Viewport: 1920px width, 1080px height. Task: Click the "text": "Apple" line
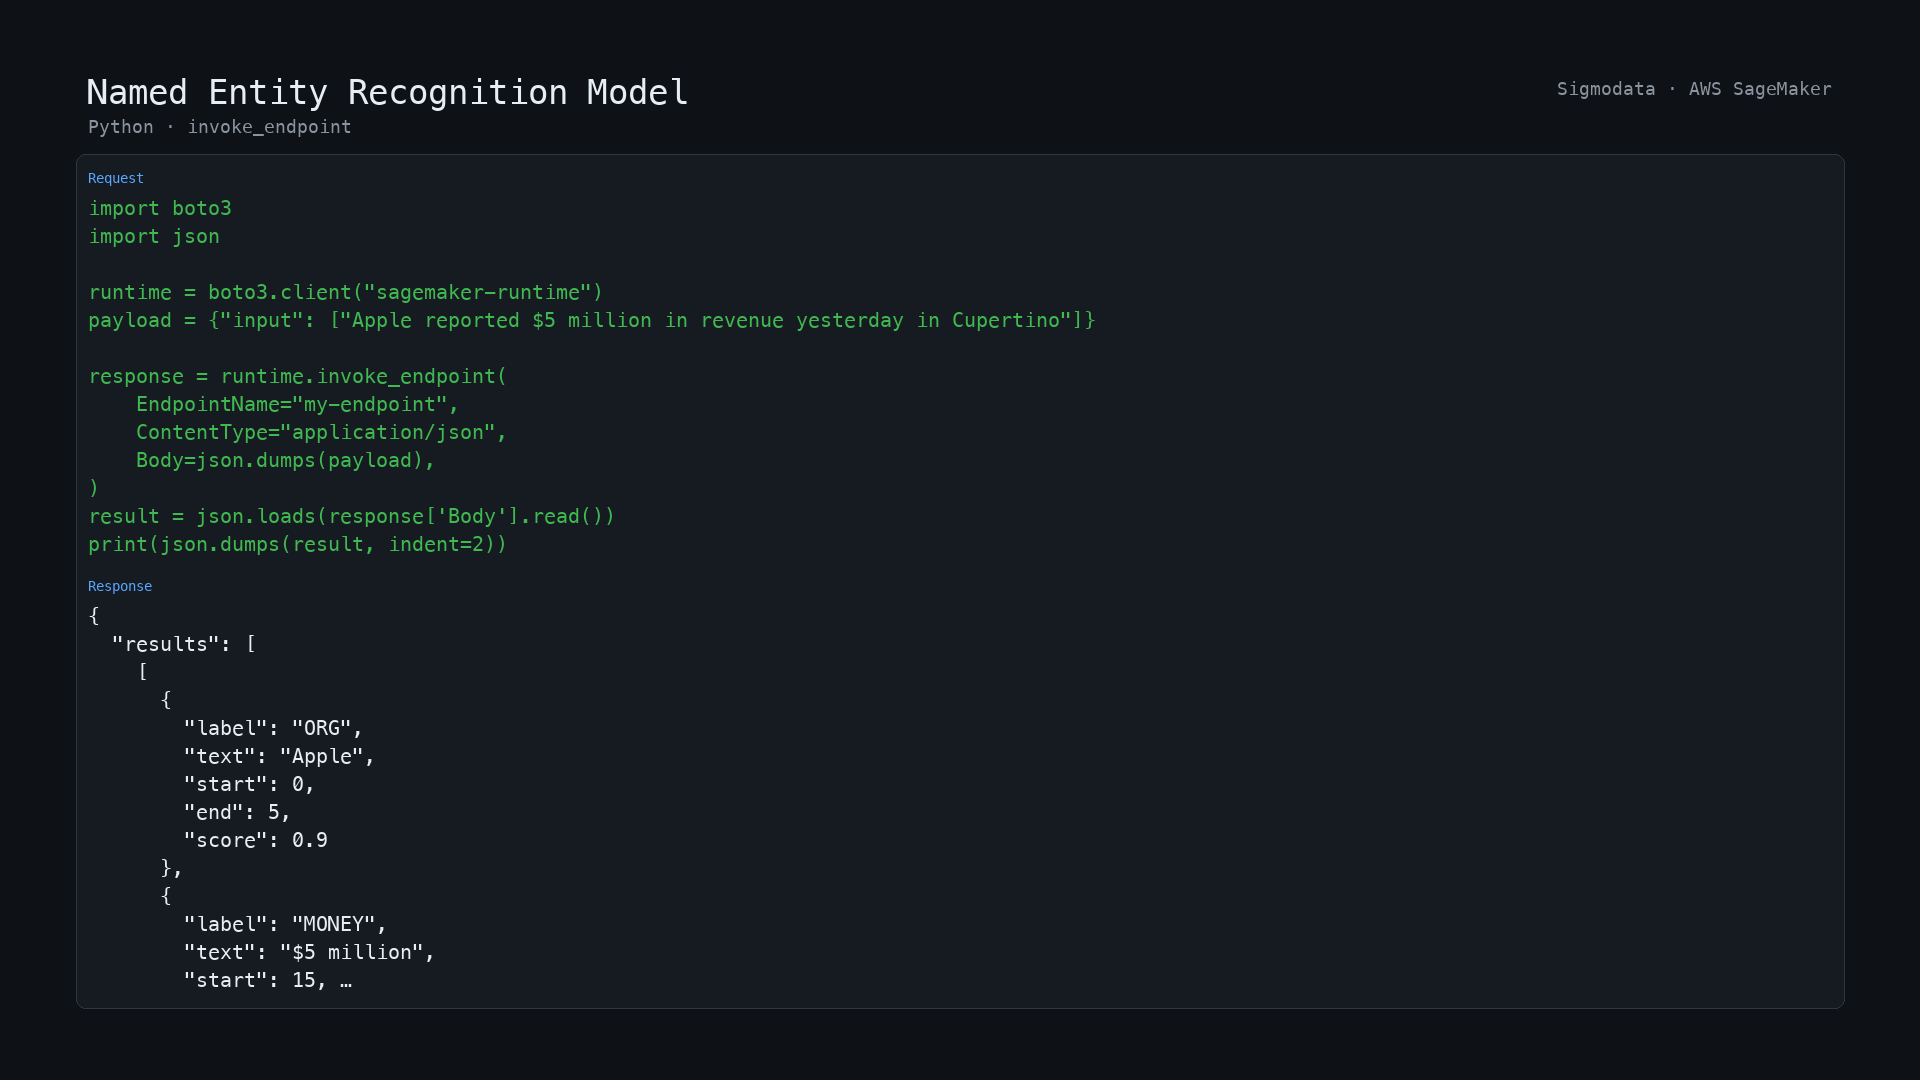pos(279,756)
